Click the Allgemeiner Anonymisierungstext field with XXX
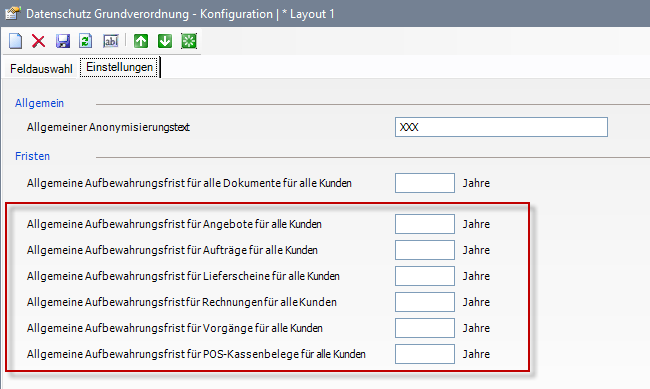 click(501, 127)
